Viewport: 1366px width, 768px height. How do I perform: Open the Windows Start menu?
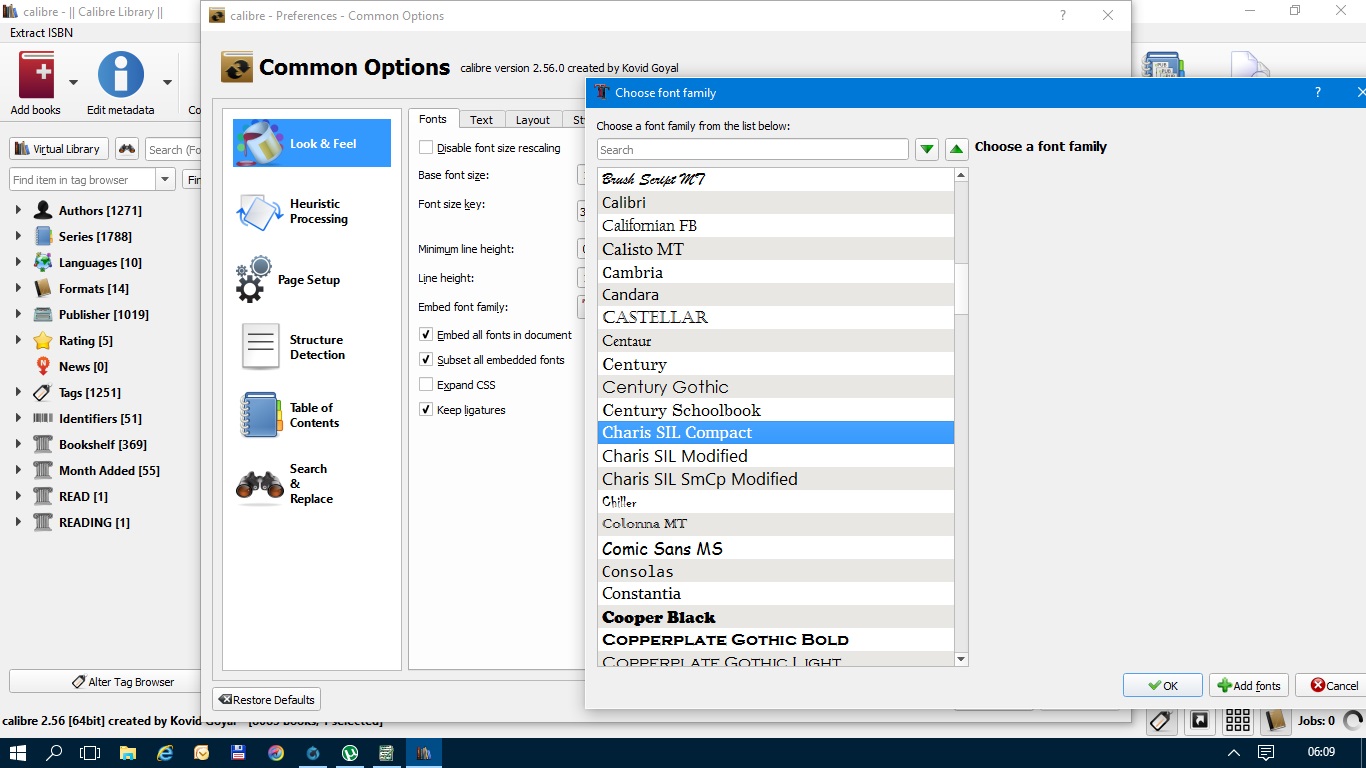coord(18,752)
